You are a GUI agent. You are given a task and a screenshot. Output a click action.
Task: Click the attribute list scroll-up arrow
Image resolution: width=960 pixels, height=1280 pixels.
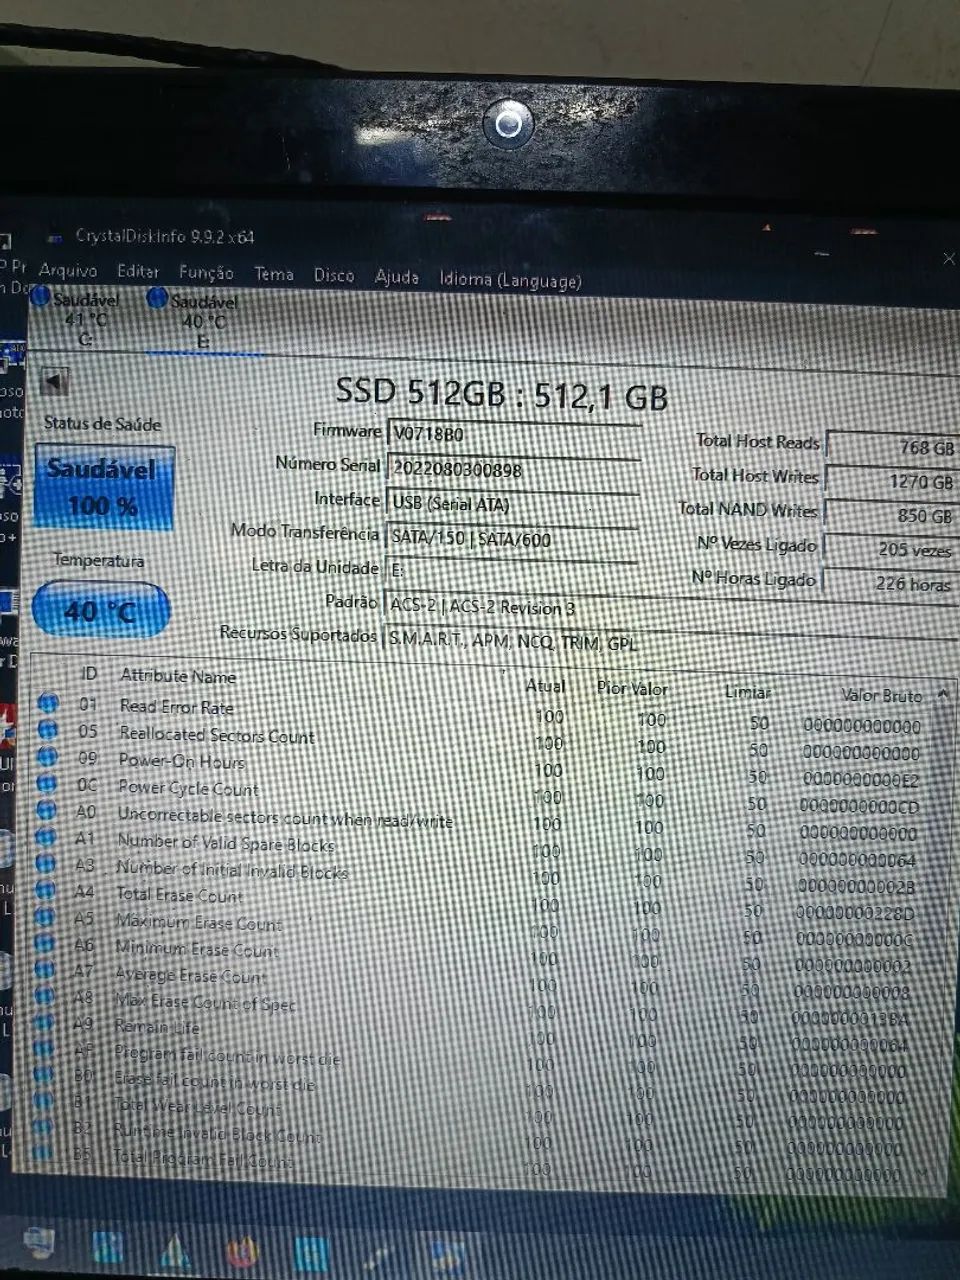coord(943,694)
